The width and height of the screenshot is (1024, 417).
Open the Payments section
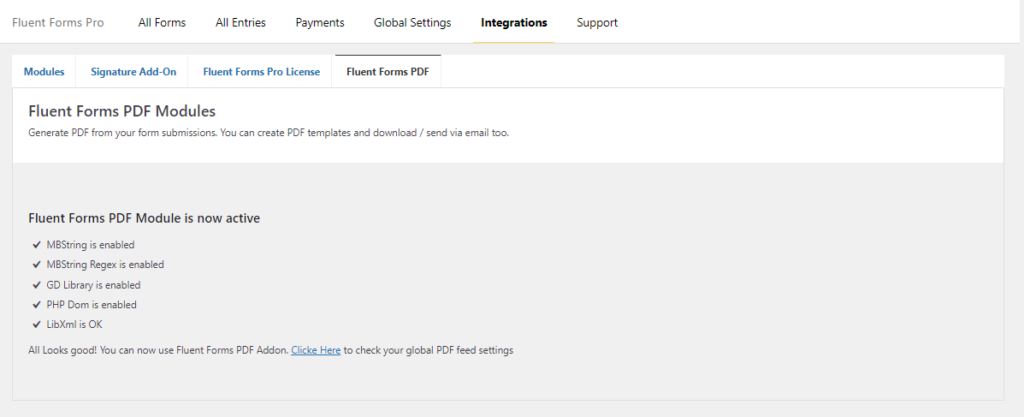320,23
